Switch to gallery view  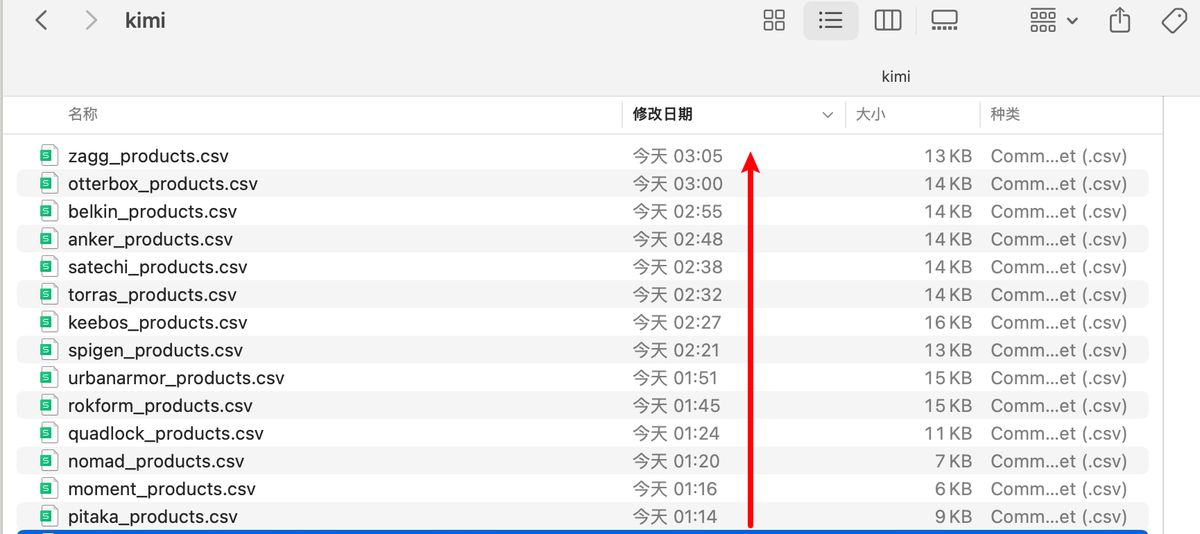[x=944, y=20]
